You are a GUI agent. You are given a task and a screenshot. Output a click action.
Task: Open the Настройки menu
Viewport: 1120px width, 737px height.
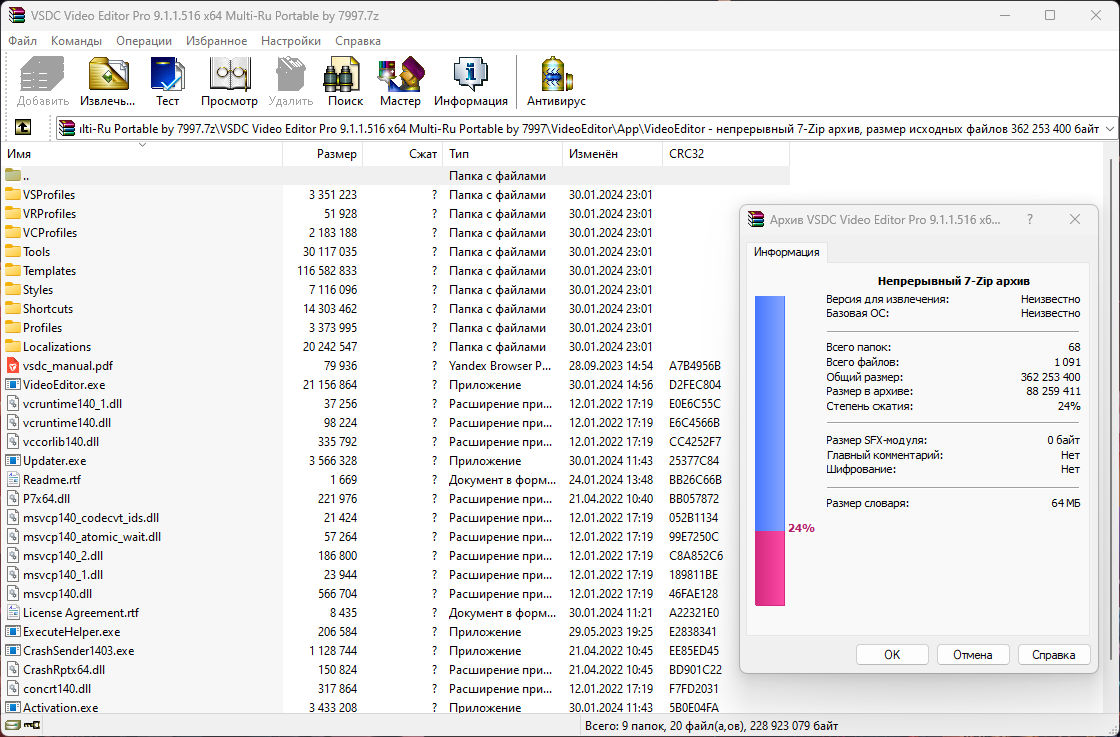(x=291, y=41)
